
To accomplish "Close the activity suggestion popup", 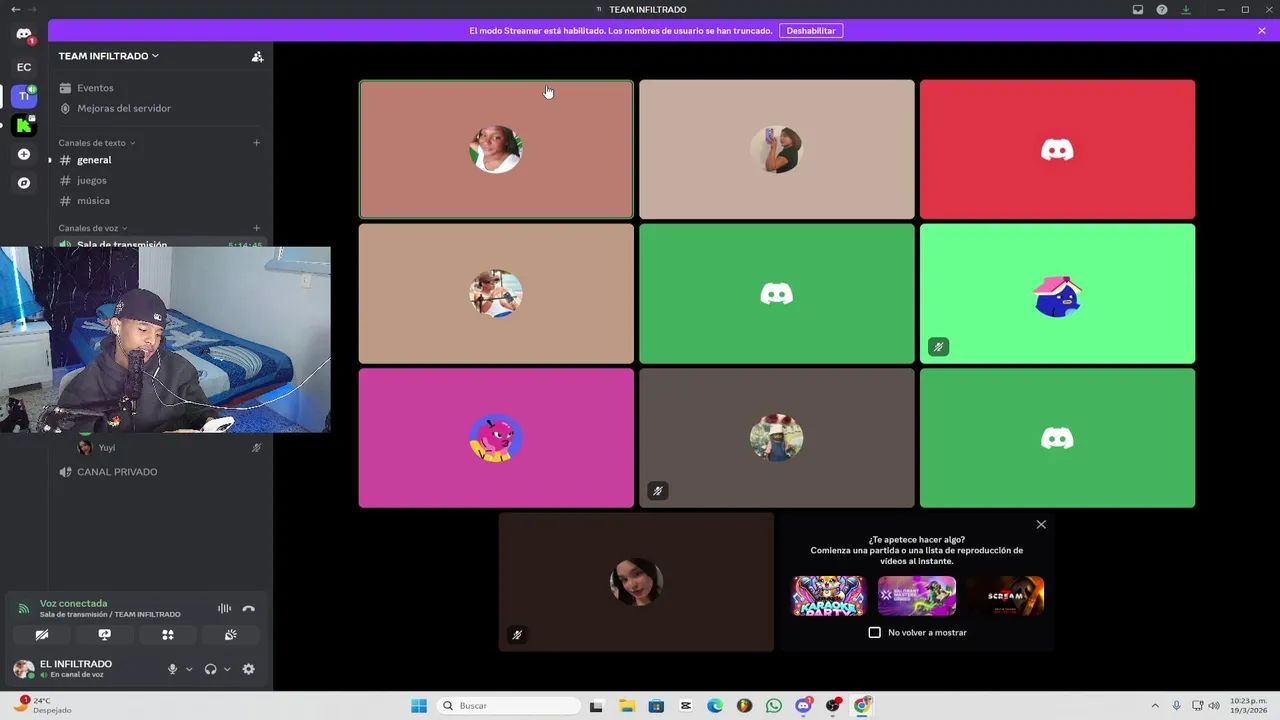I will [1041, 524].
